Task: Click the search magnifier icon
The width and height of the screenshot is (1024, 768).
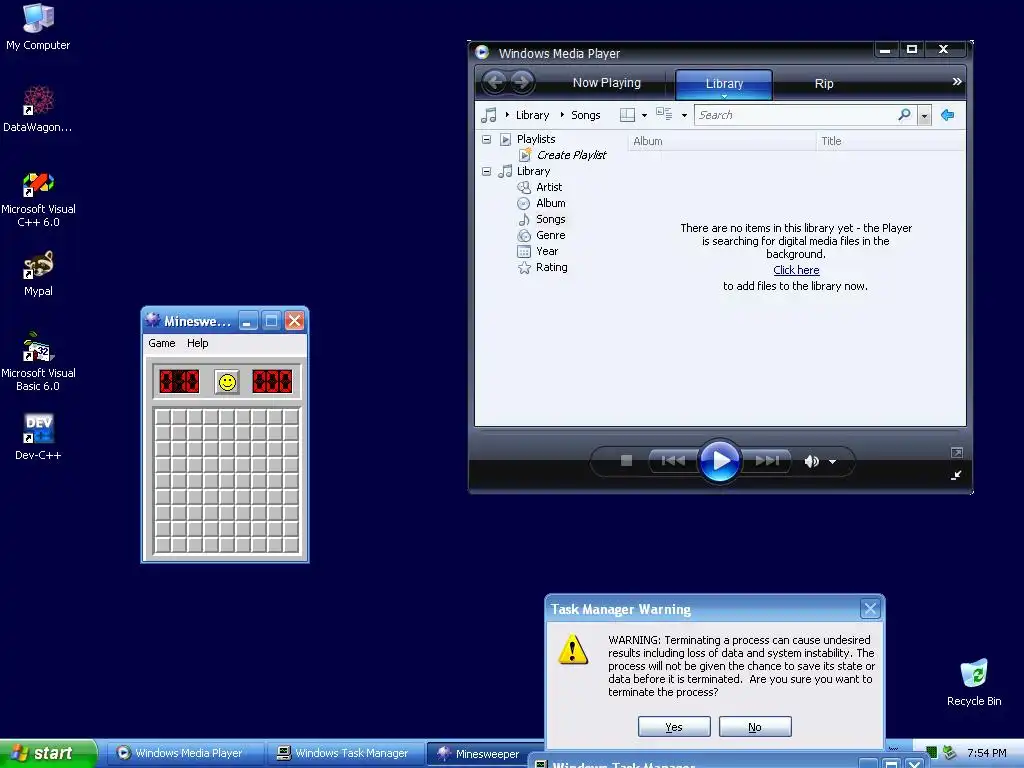Action: [904, 115]
